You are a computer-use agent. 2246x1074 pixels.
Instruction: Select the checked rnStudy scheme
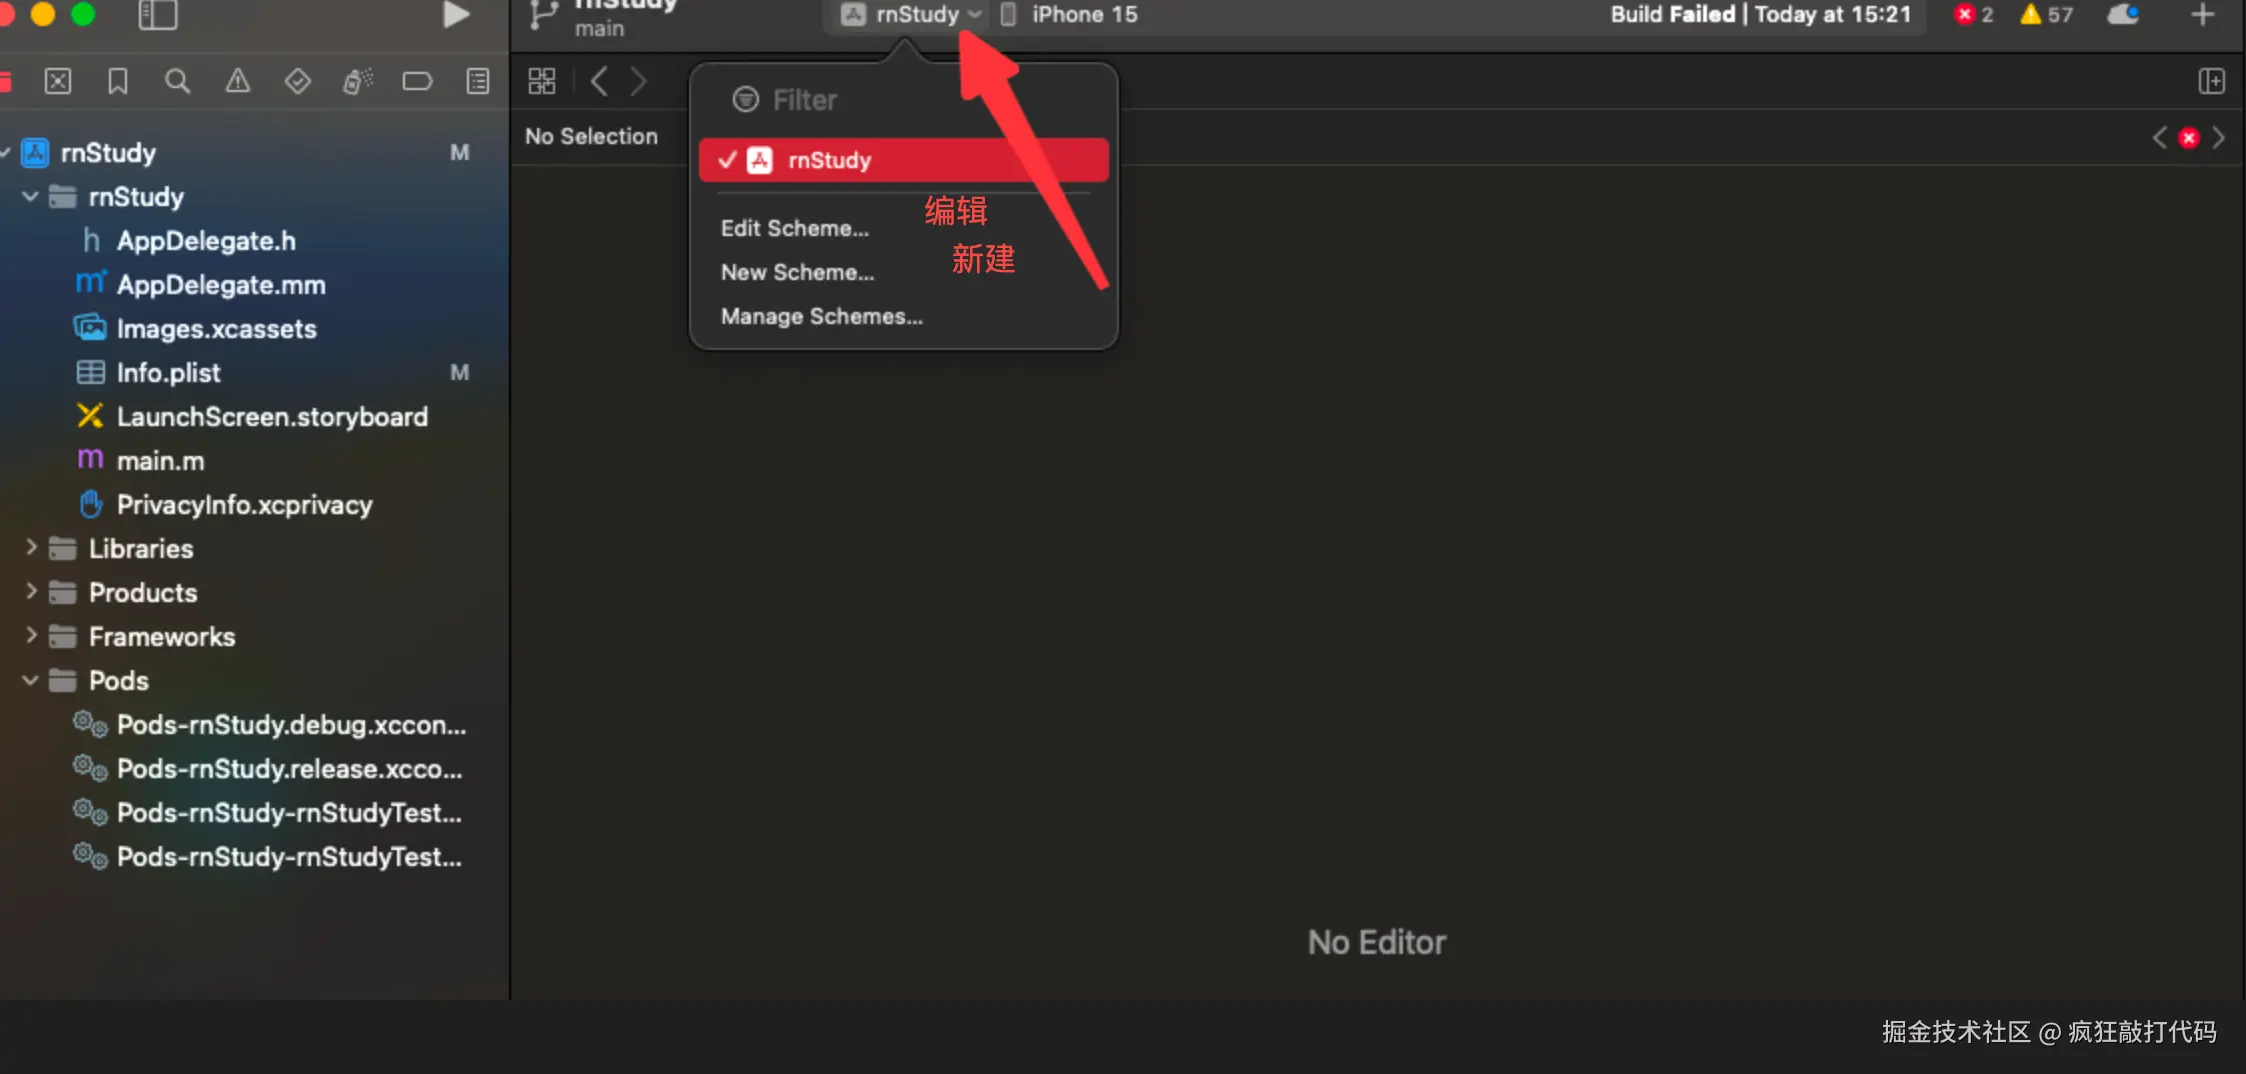tap(904, 160)
